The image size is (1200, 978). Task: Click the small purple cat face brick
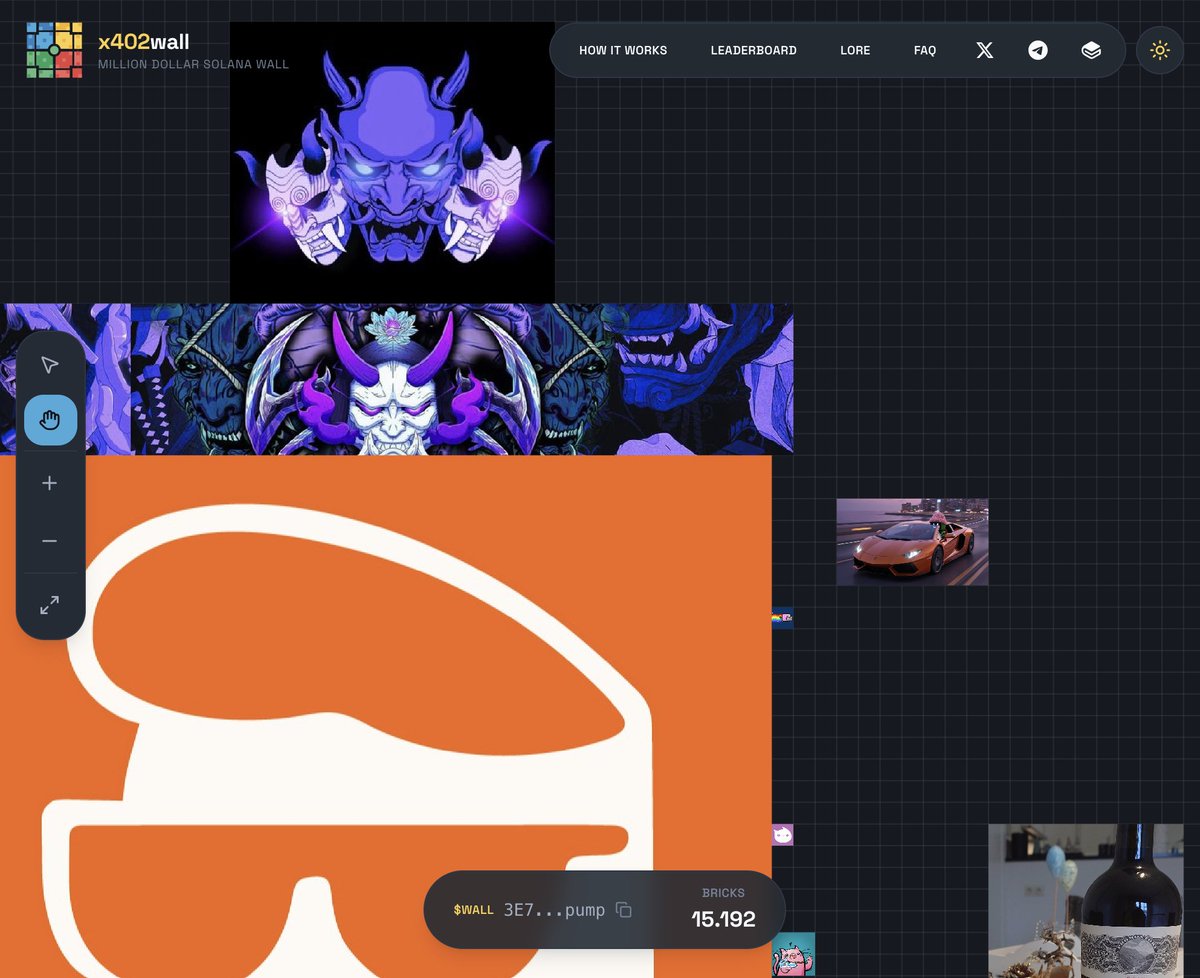[782, 835]
